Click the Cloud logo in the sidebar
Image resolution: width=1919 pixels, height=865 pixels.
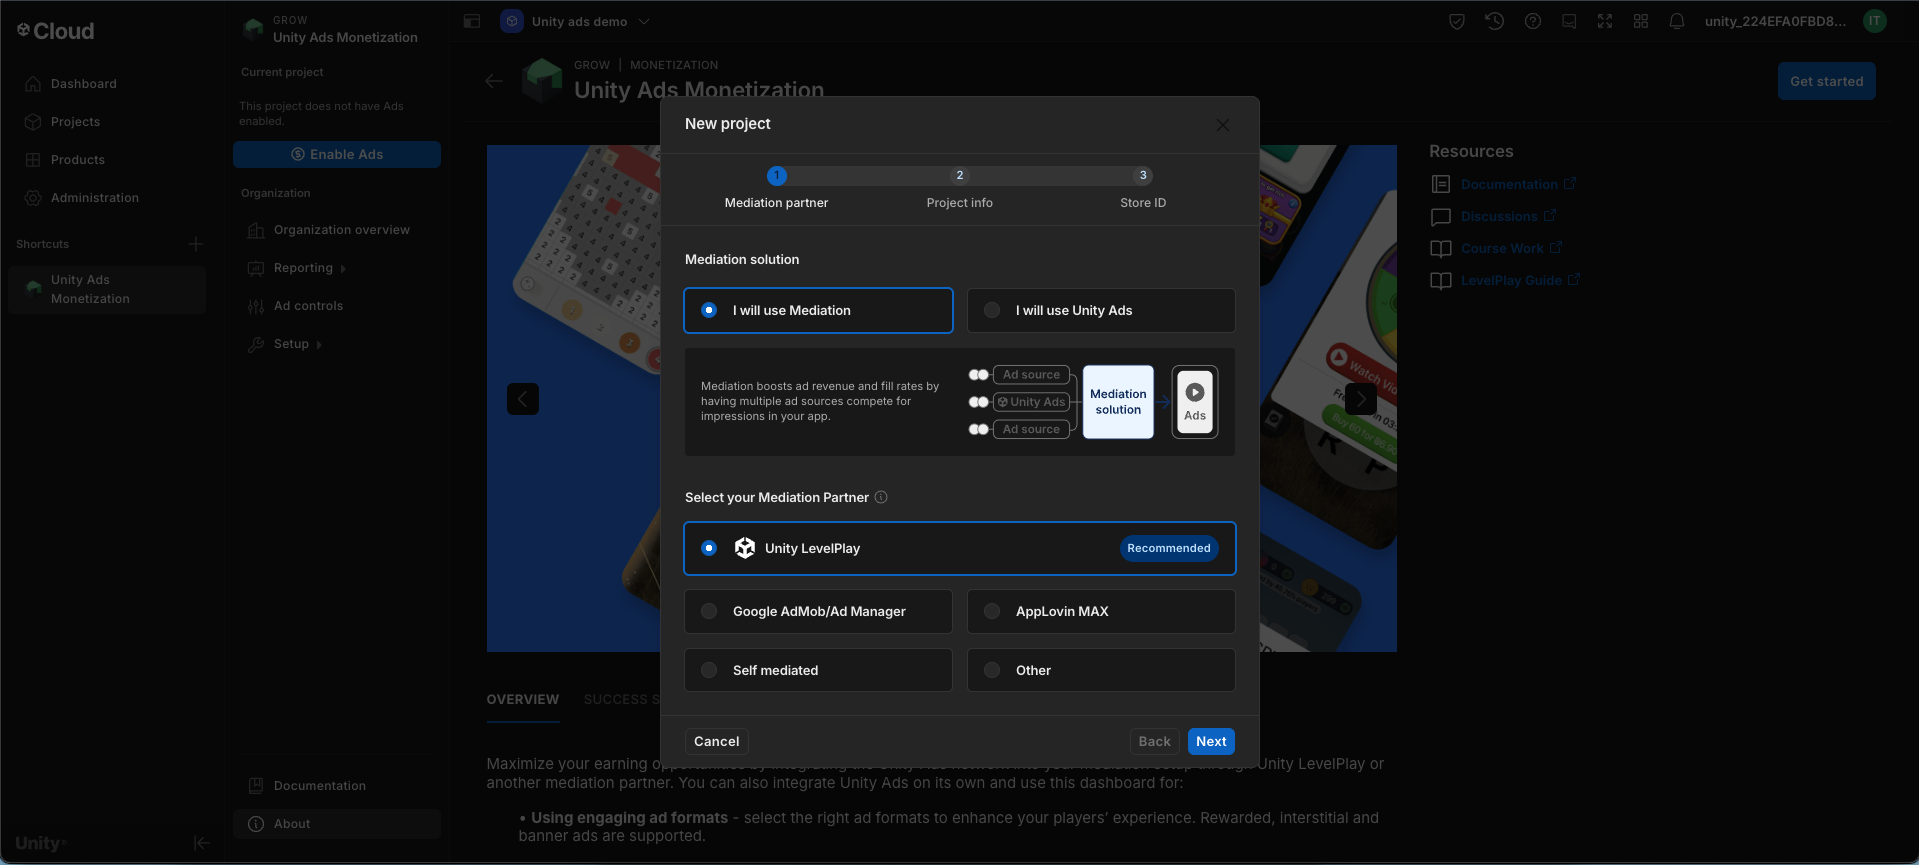[56, 31]
